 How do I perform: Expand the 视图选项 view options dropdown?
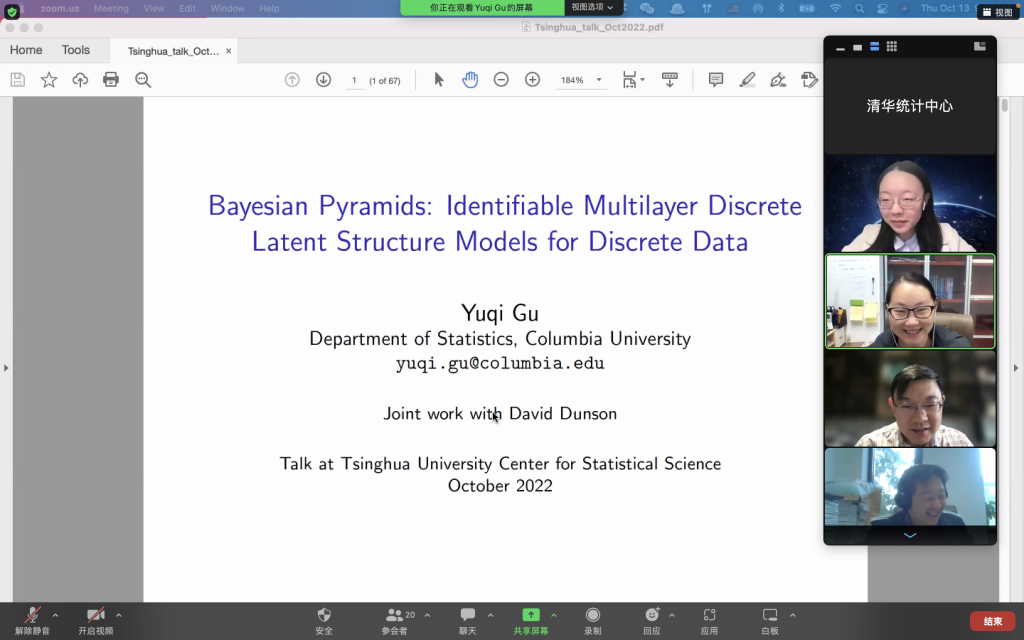tap(592, 7)
